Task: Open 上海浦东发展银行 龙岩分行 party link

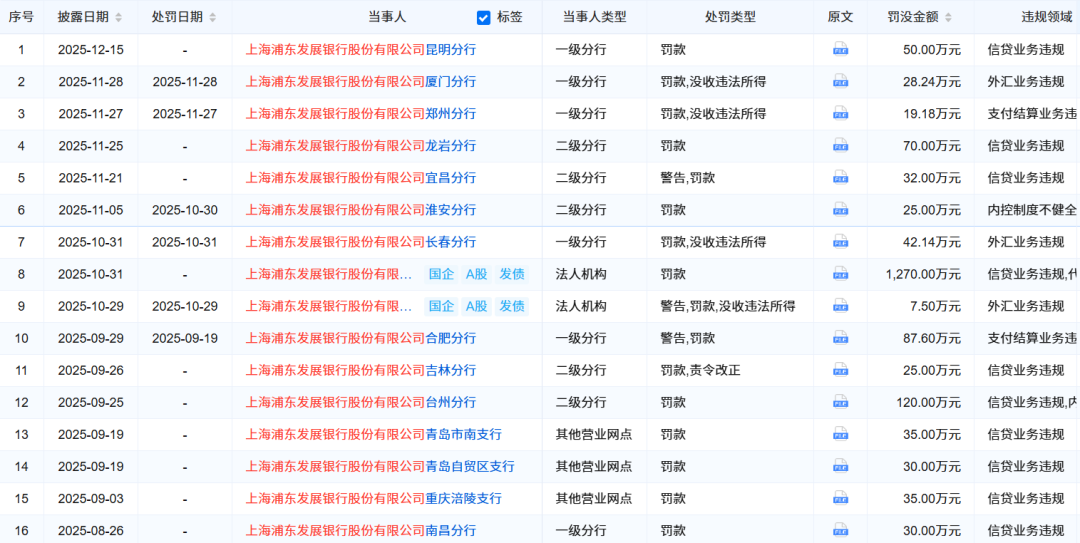Action: [361, 145]
